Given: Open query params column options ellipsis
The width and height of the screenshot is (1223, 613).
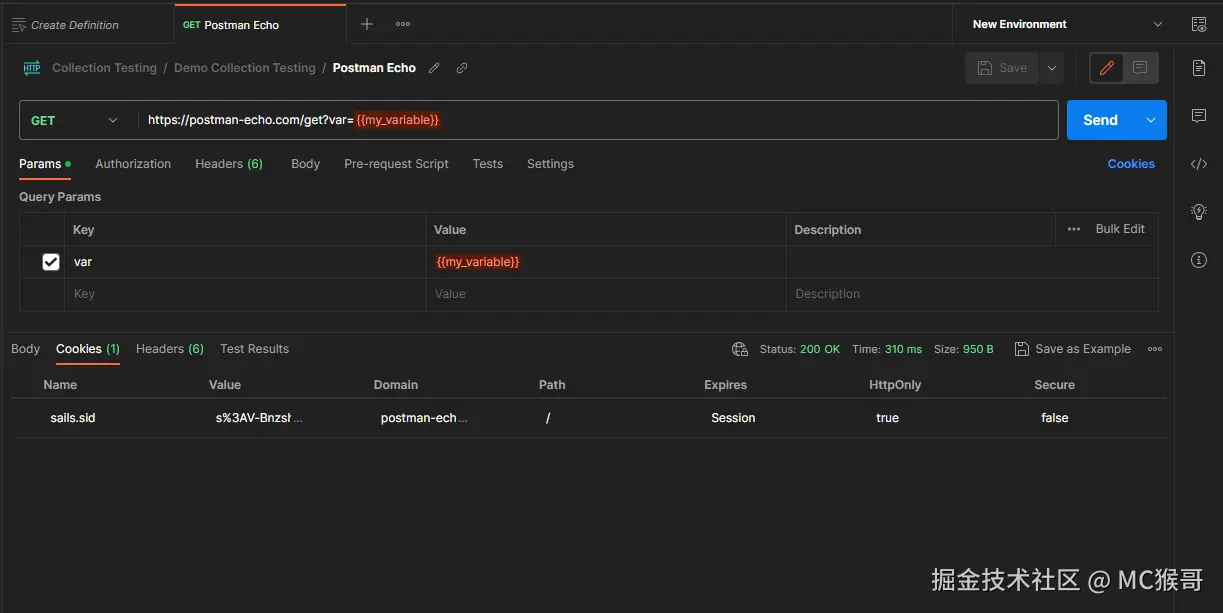Looking at the screenshot, I should pos(1074,229).
